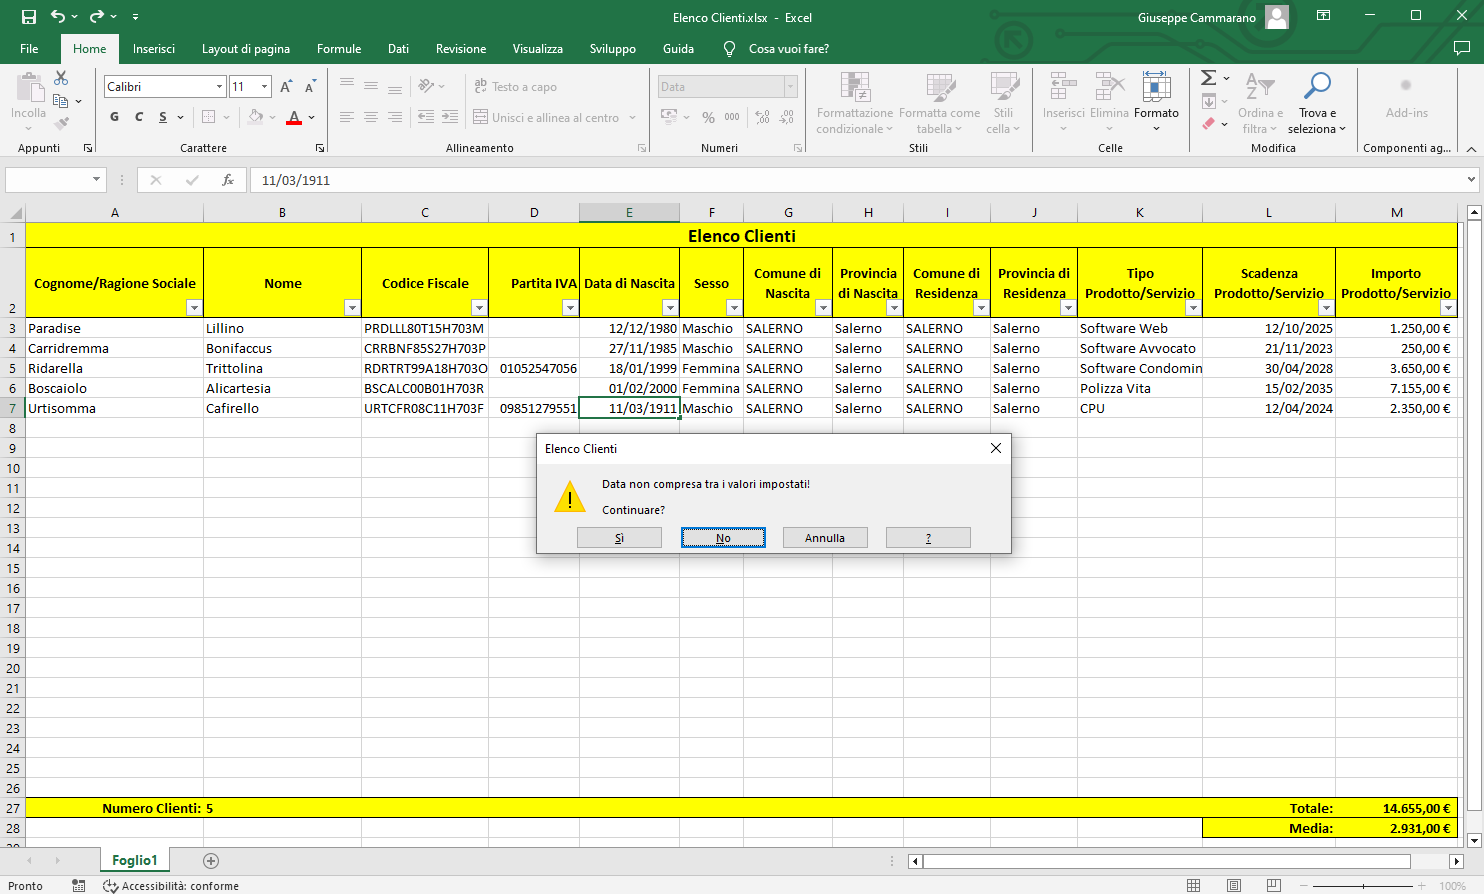Open Stili cella gallery
Image resolution: width=1484 pixels, height=894 pixels.
[x=1003, y=103]
